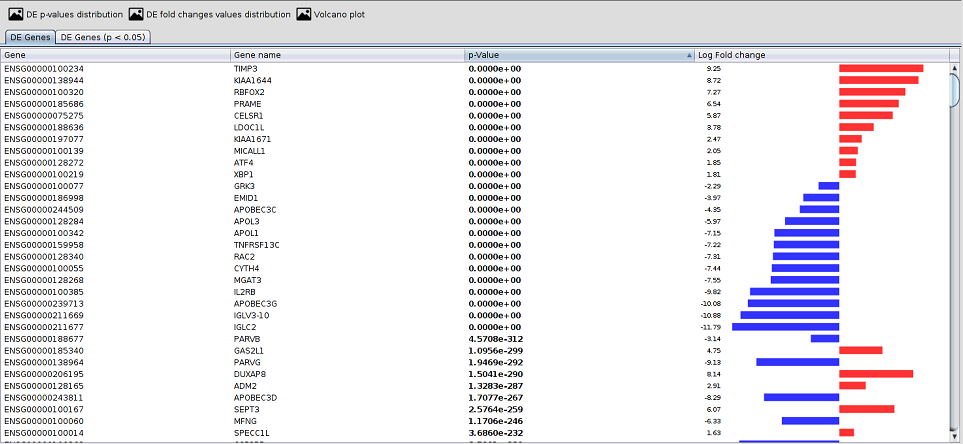Sort table by Gene name column

346,55
